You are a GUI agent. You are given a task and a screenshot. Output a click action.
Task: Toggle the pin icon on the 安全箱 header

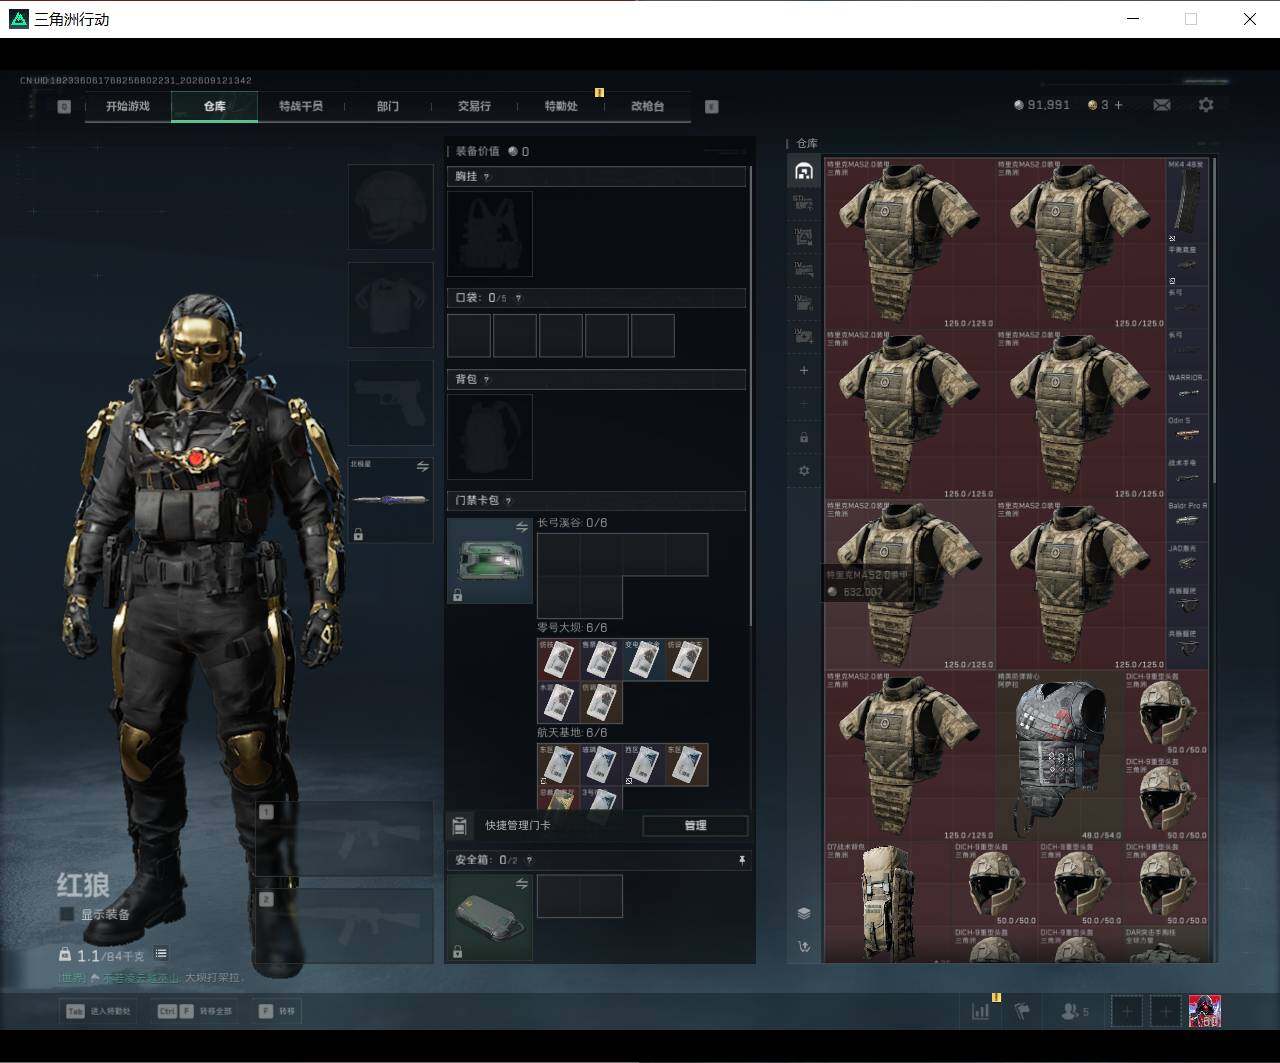click(x=741, y=860)
